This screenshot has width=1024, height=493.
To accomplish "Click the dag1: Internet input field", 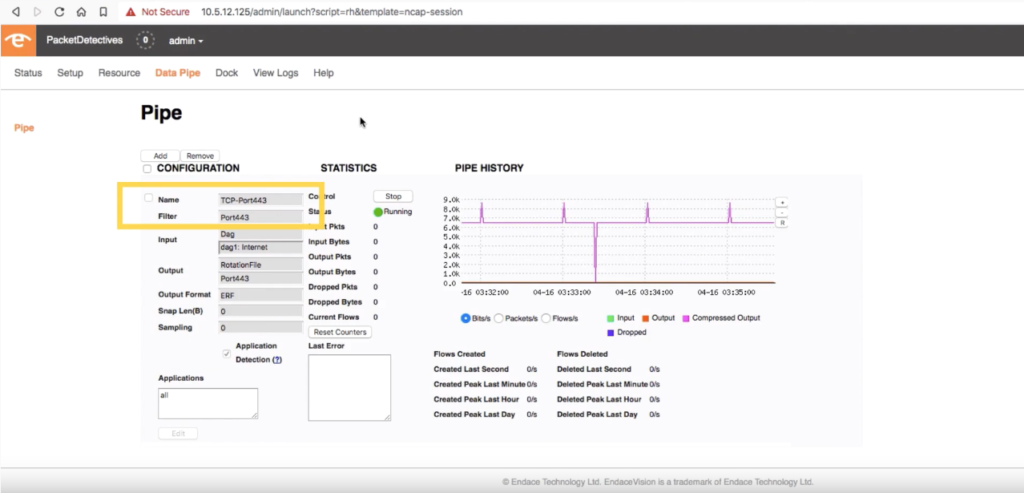I will click(260, 247).
